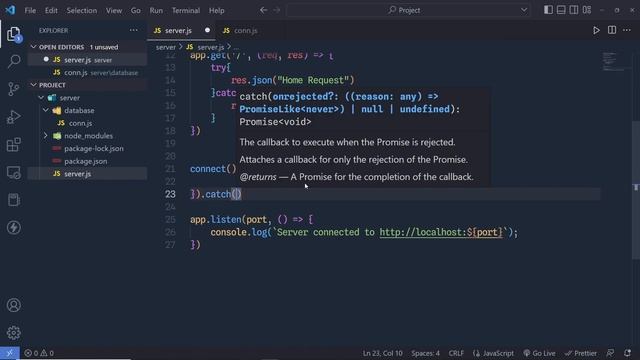Click server breadcrumb in editor path
This screenshot has width=640, height=360.
click(x=166, y=47)
